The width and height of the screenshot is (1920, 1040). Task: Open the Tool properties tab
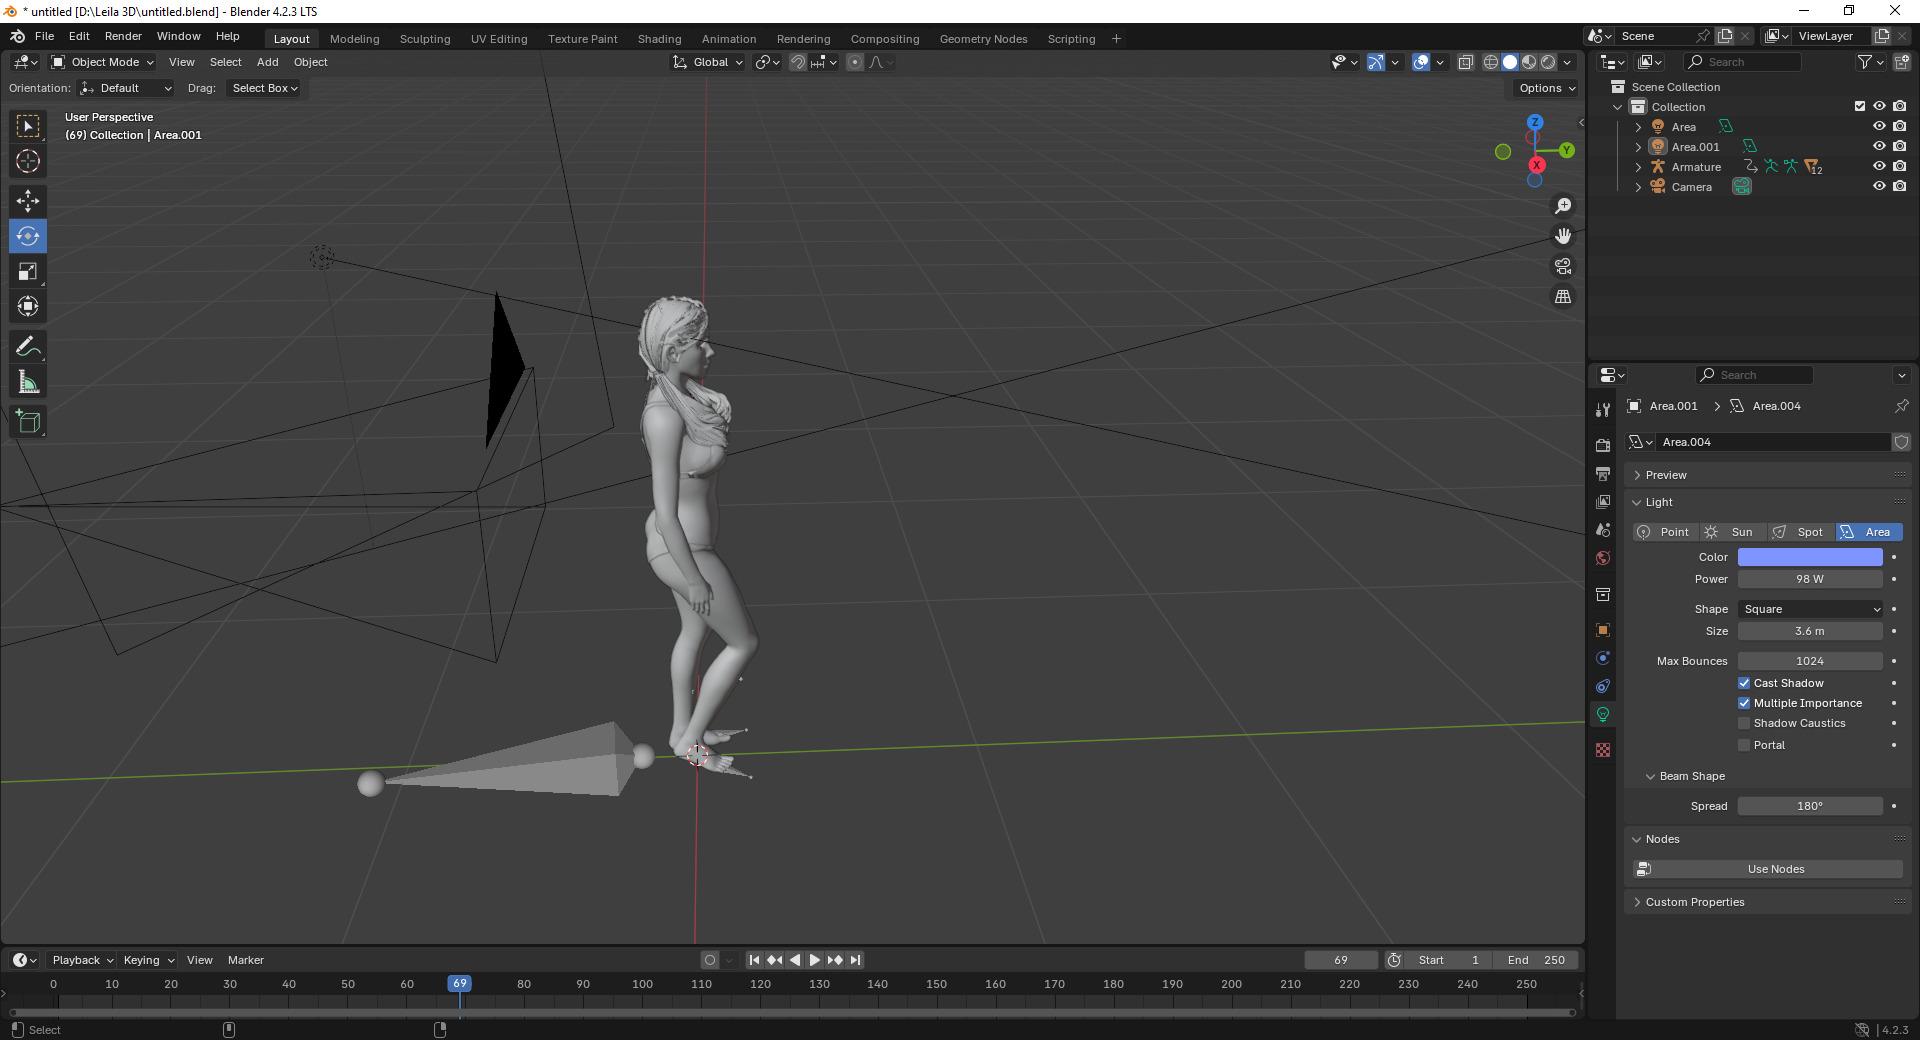(x=1603, y=410)
